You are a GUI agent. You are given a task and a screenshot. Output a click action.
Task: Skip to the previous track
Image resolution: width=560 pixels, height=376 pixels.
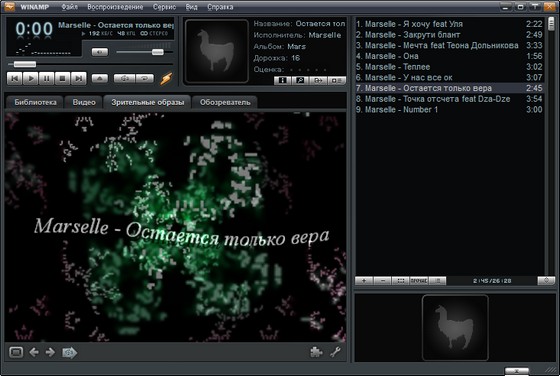point(15,78)
